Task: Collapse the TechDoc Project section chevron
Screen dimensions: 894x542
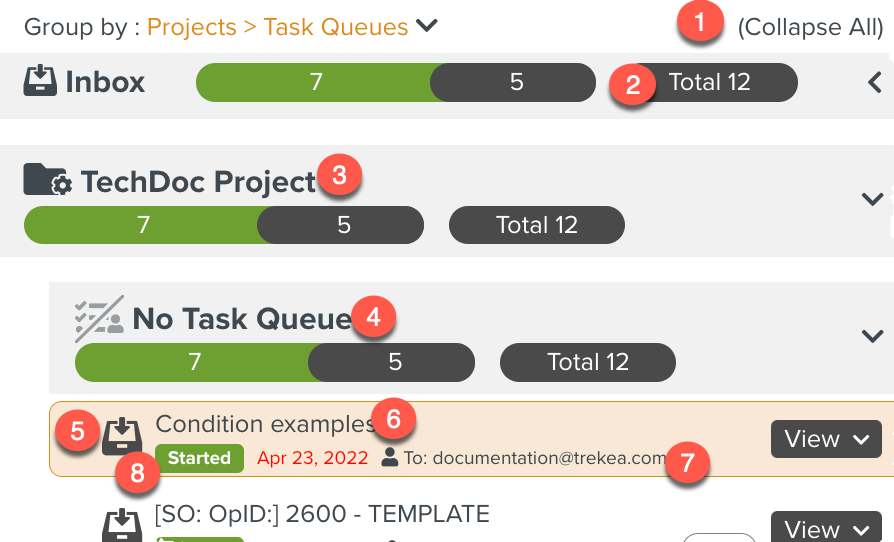Action: [872, 199]
